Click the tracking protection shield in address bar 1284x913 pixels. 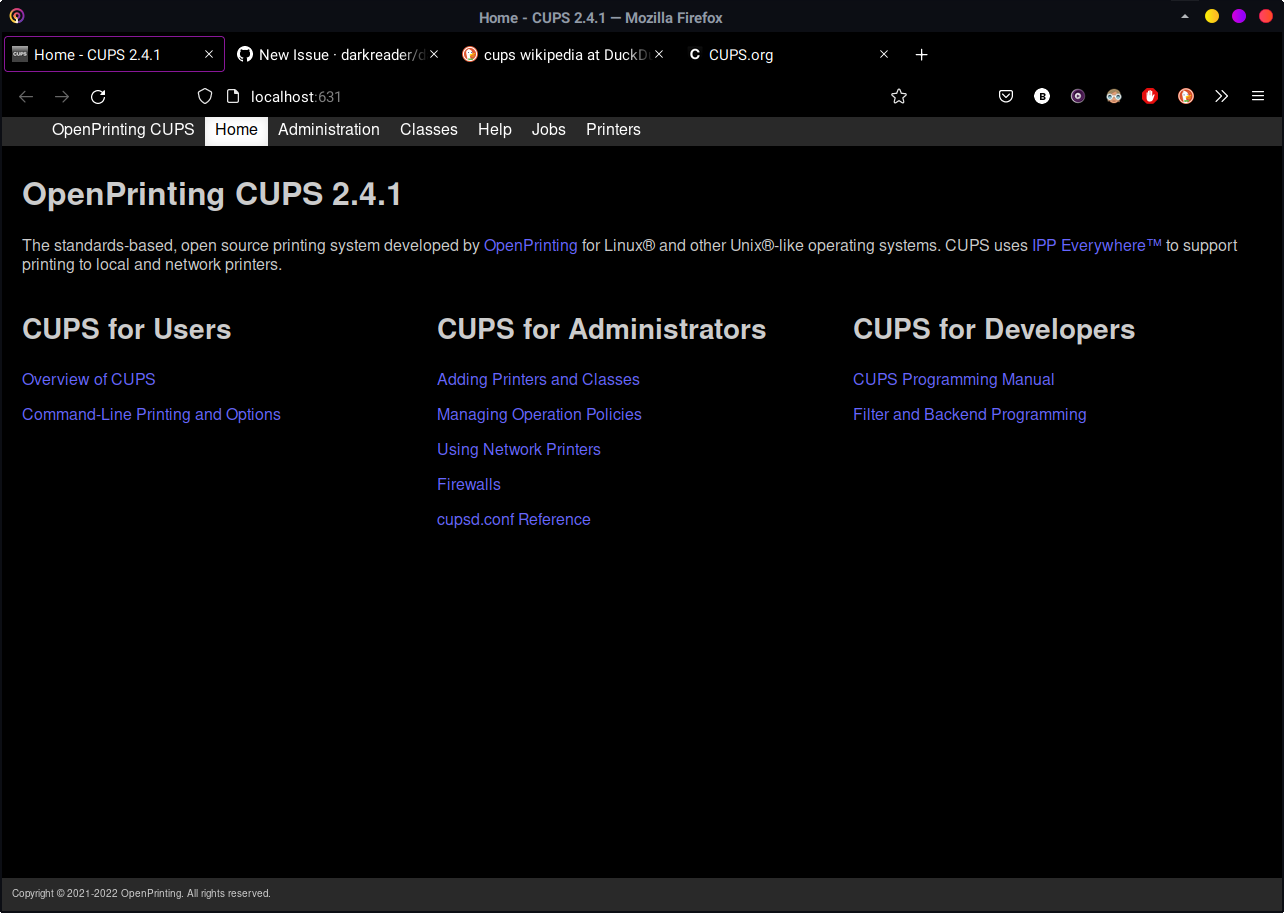coord(204,96)
